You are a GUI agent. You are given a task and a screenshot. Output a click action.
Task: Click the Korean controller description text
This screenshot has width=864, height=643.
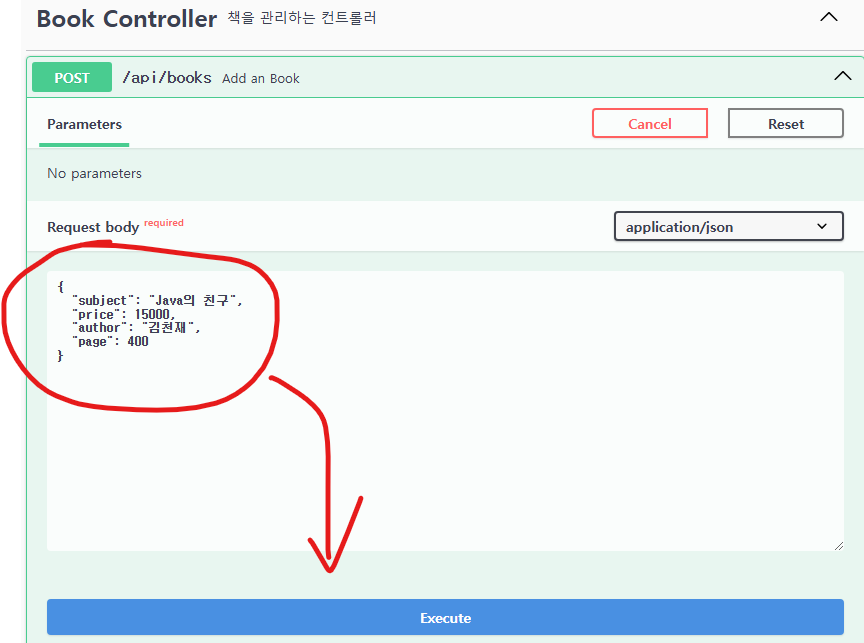(302, 18)
